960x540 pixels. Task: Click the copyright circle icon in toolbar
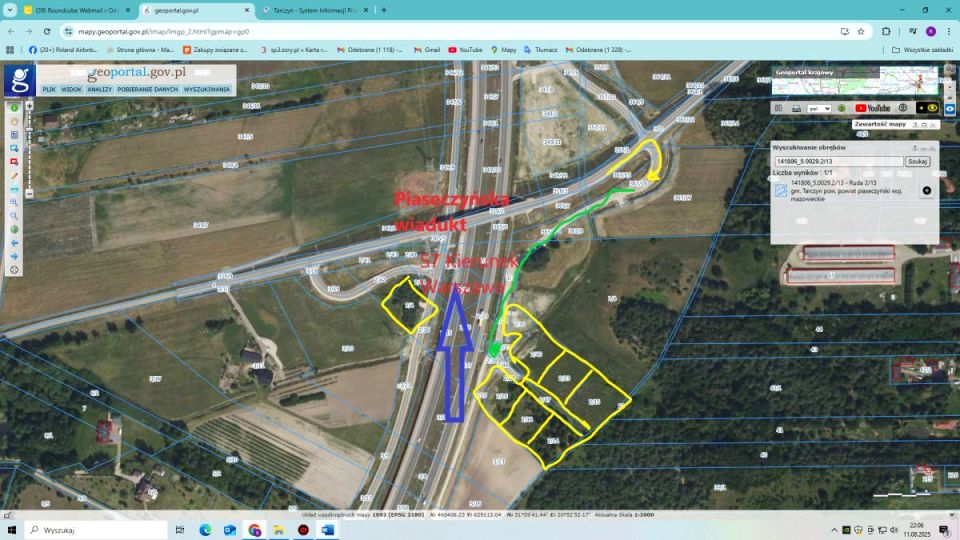pyautogui.click(x=902, y=108)
